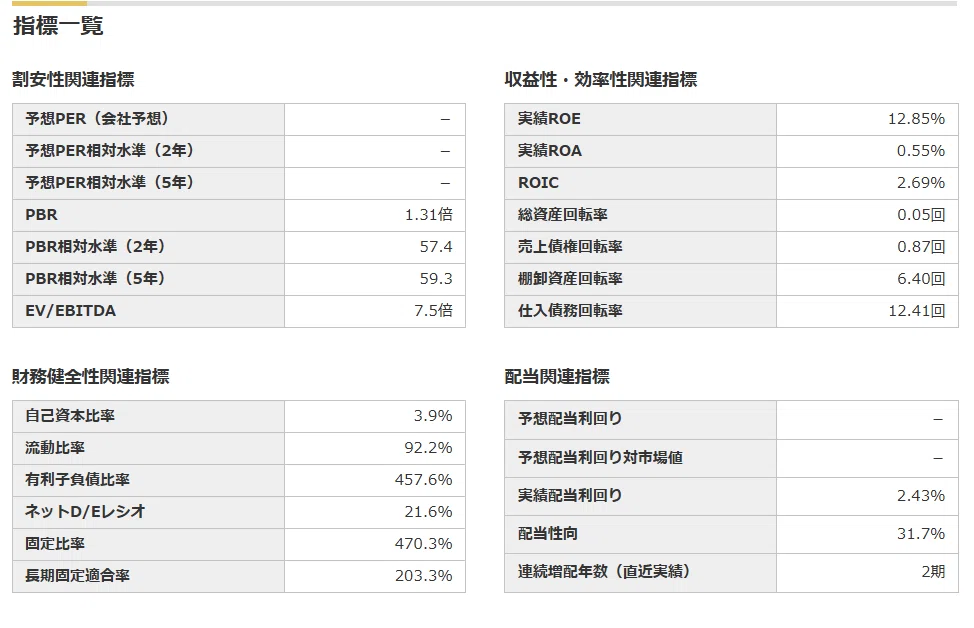Click the 実績配当利回り value 2.43%
The image size is (974, 628).
point(921,496)
